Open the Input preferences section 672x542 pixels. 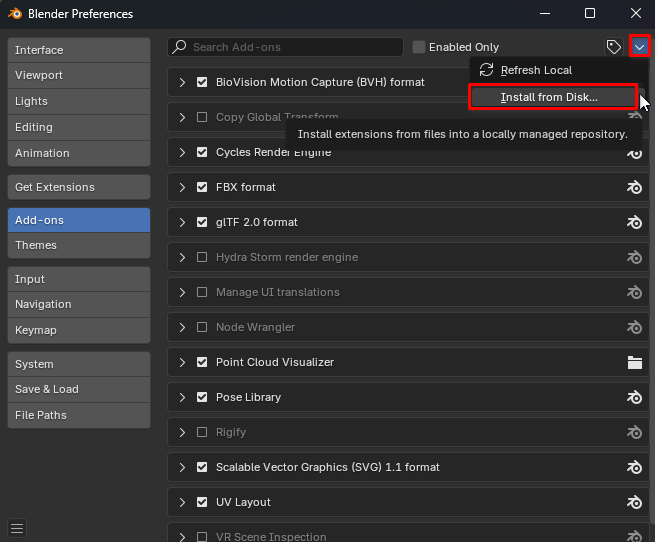pyautogui.click(x=79, y=279)
